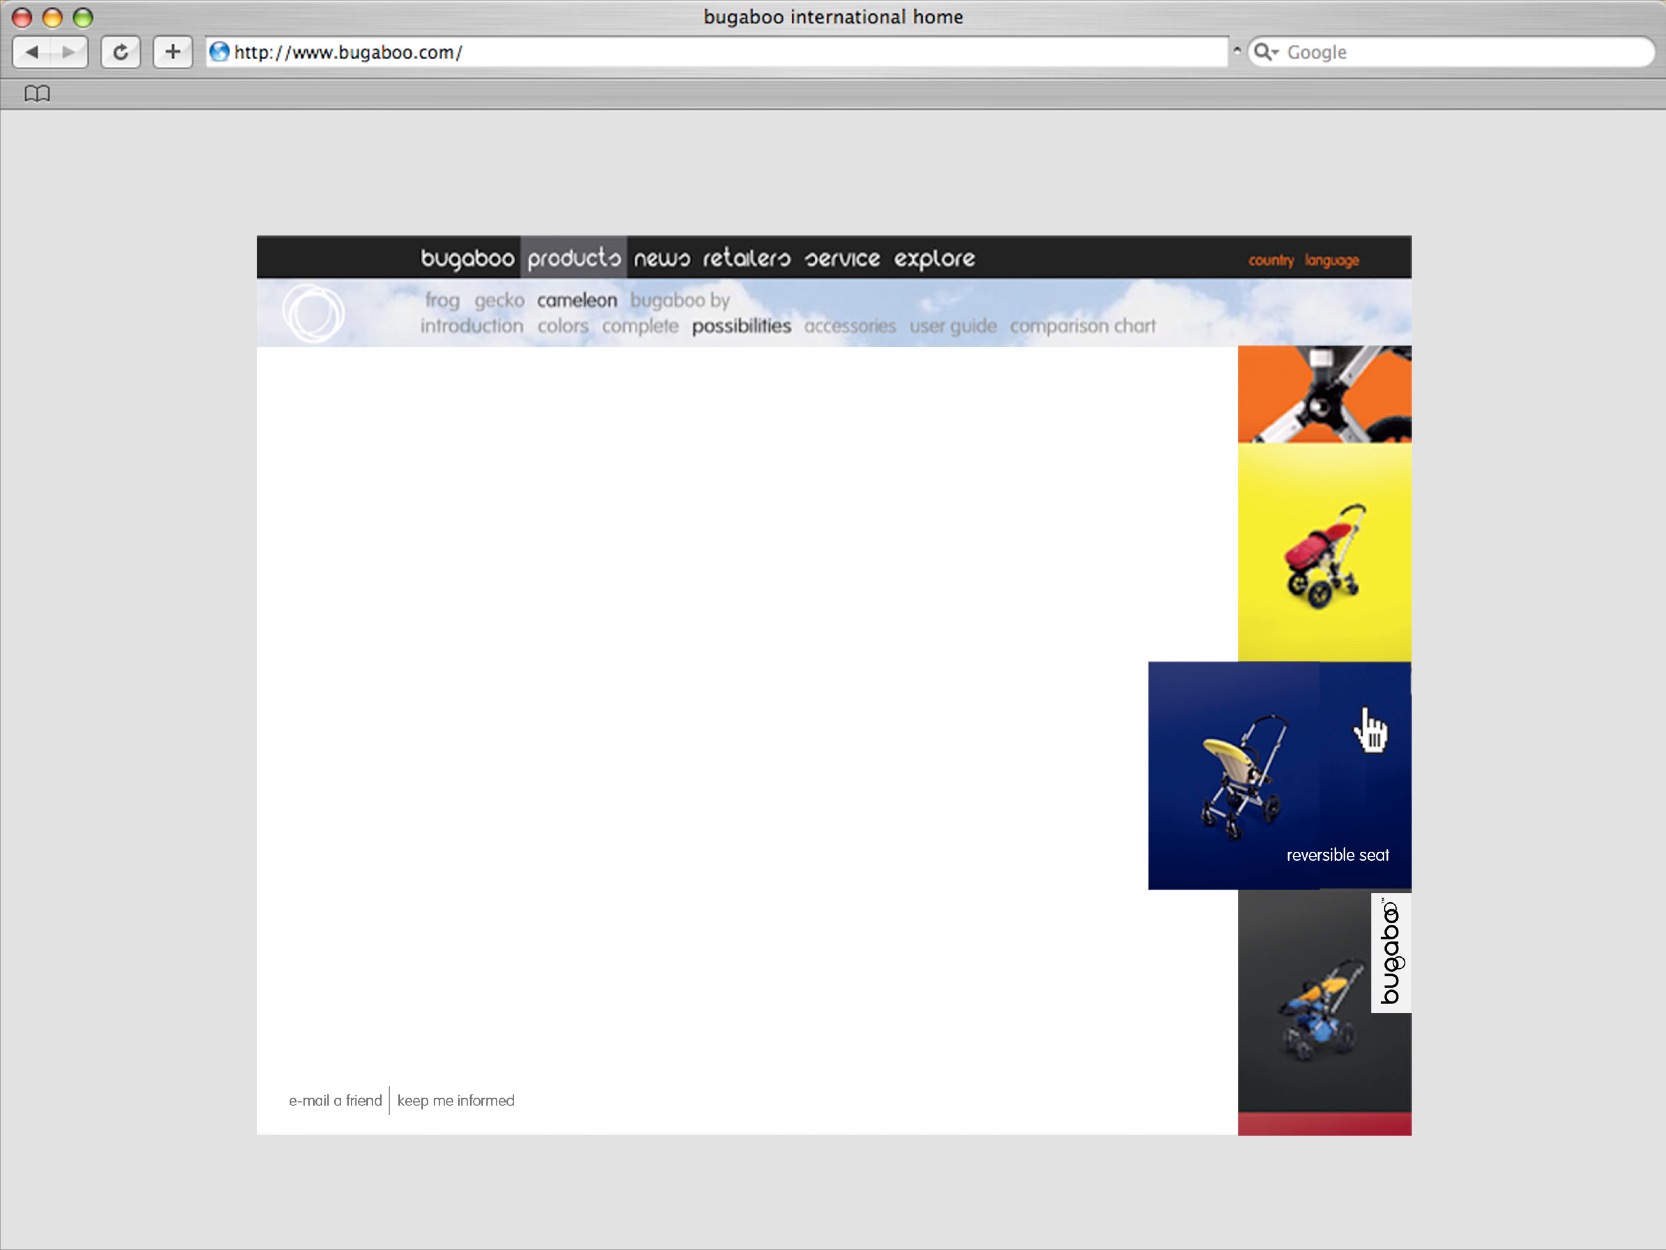Image resolution: width=1666 pixels, height=1250 pixels.
Task: Go to the colors submenu
Action: 563,326
